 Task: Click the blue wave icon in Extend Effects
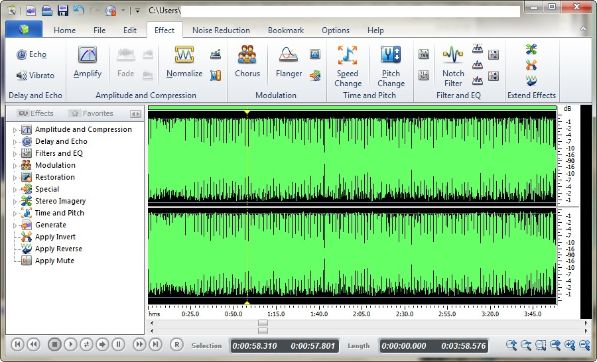point(532,80)
